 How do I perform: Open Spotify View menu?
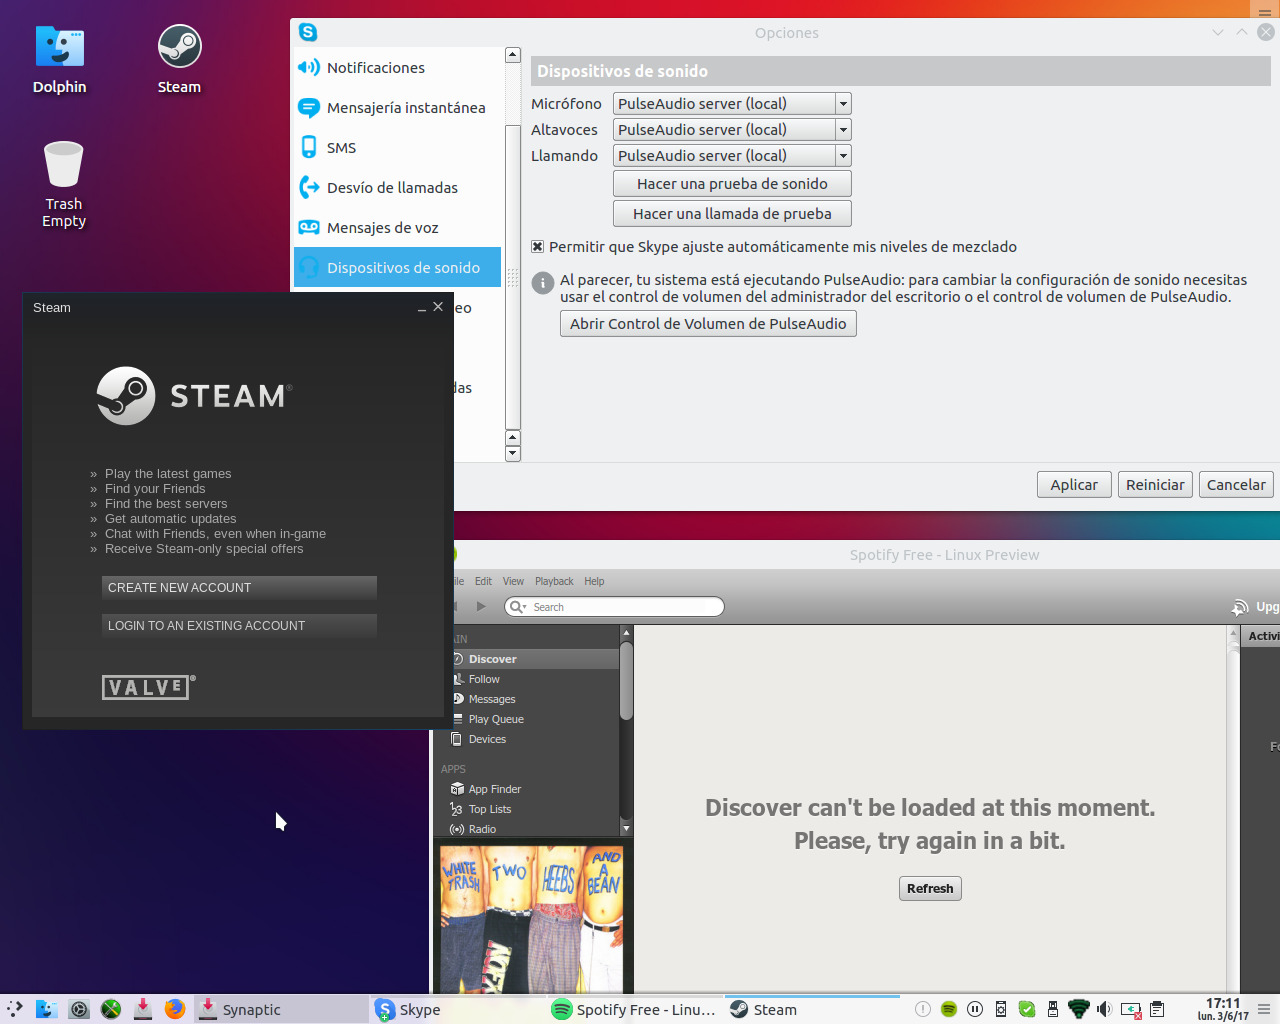point(513,581)
